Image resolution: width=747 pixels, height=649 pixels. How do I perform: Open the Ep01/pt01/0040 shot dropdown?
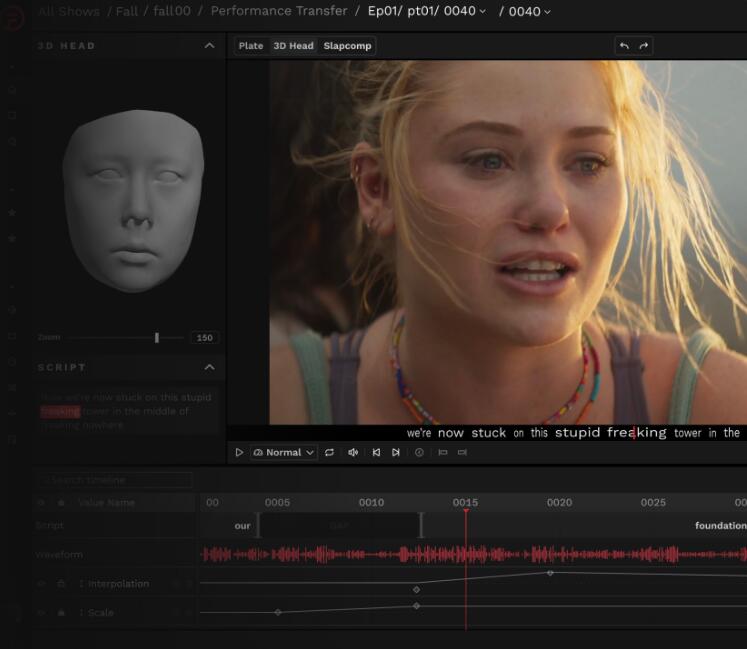pyautogui.click(x=427, y=12)
